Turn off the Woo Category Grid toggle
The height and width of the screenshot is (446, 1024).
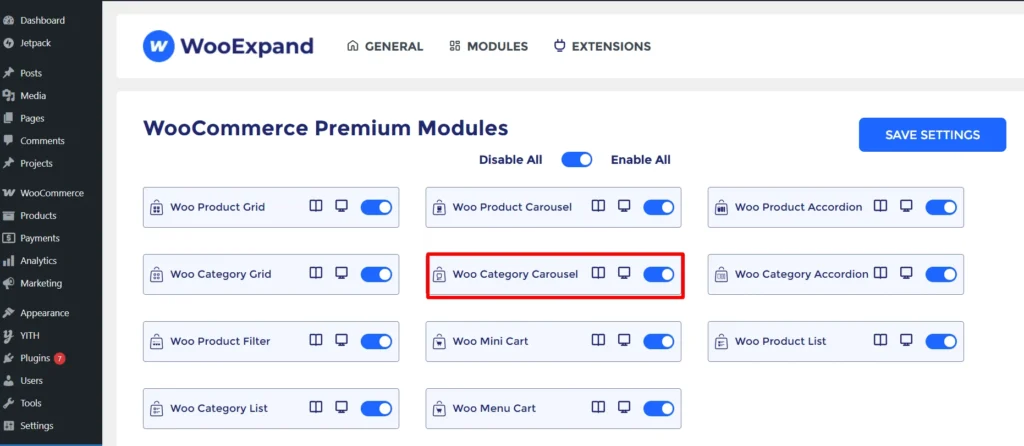pos(376,274)
